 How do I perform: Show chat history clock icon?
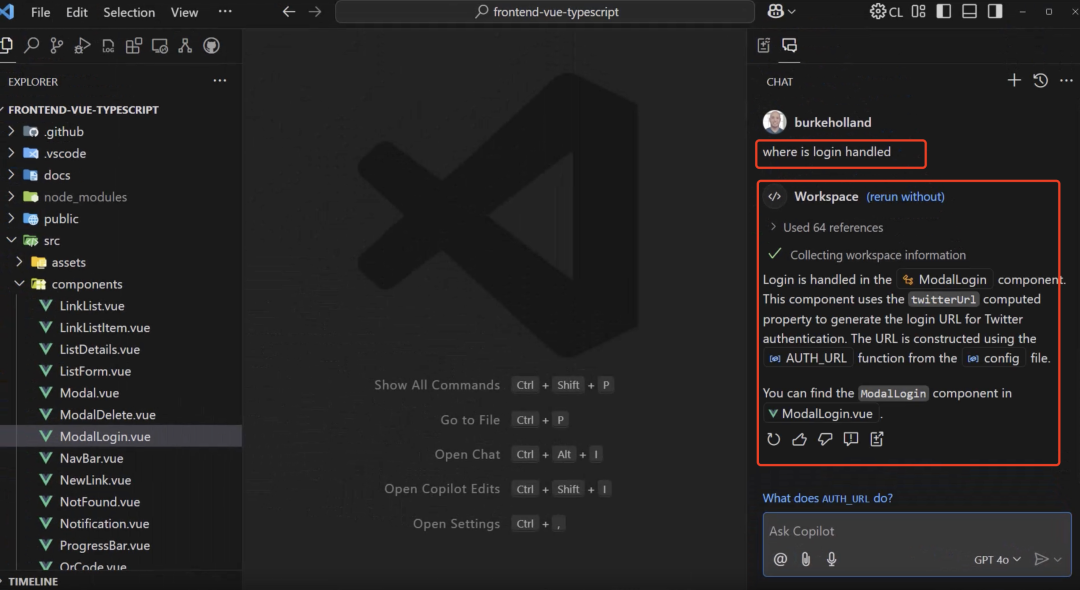(1040, 81)
